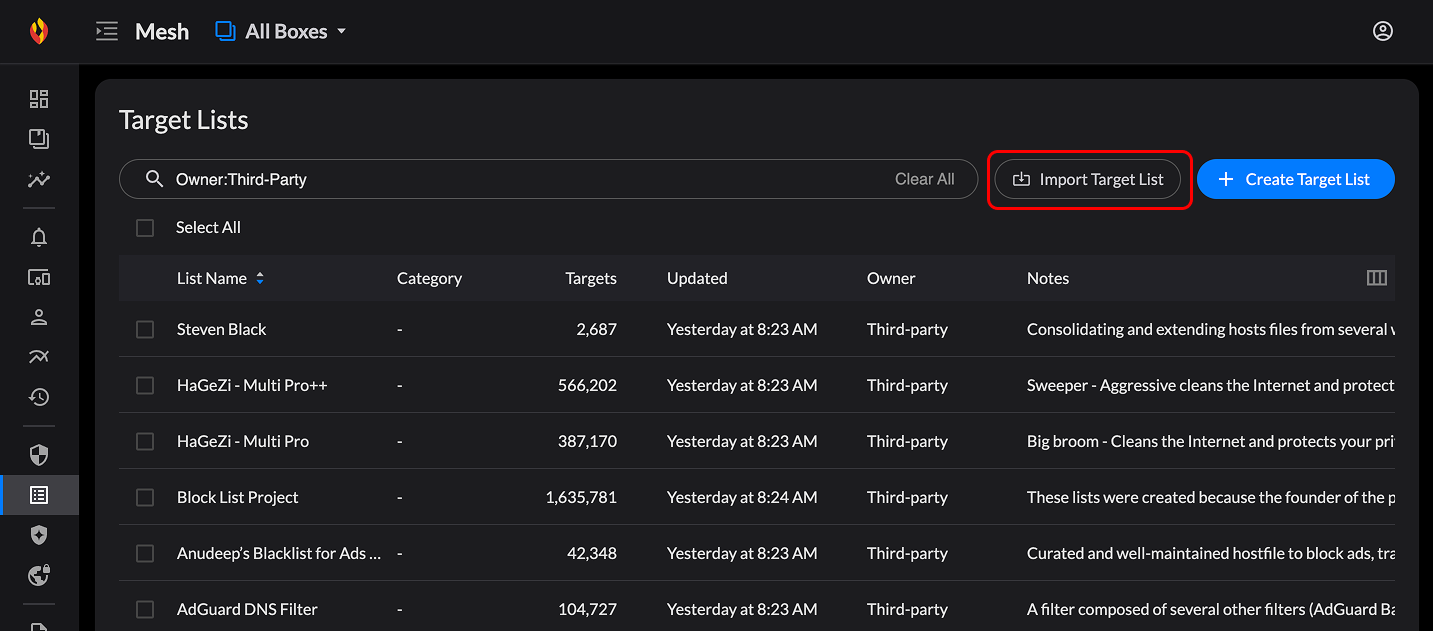Image resolution: width=1433 pixels, height=631 pixels.
Task: Click the Firewalla flame logo
Action: 39,32
